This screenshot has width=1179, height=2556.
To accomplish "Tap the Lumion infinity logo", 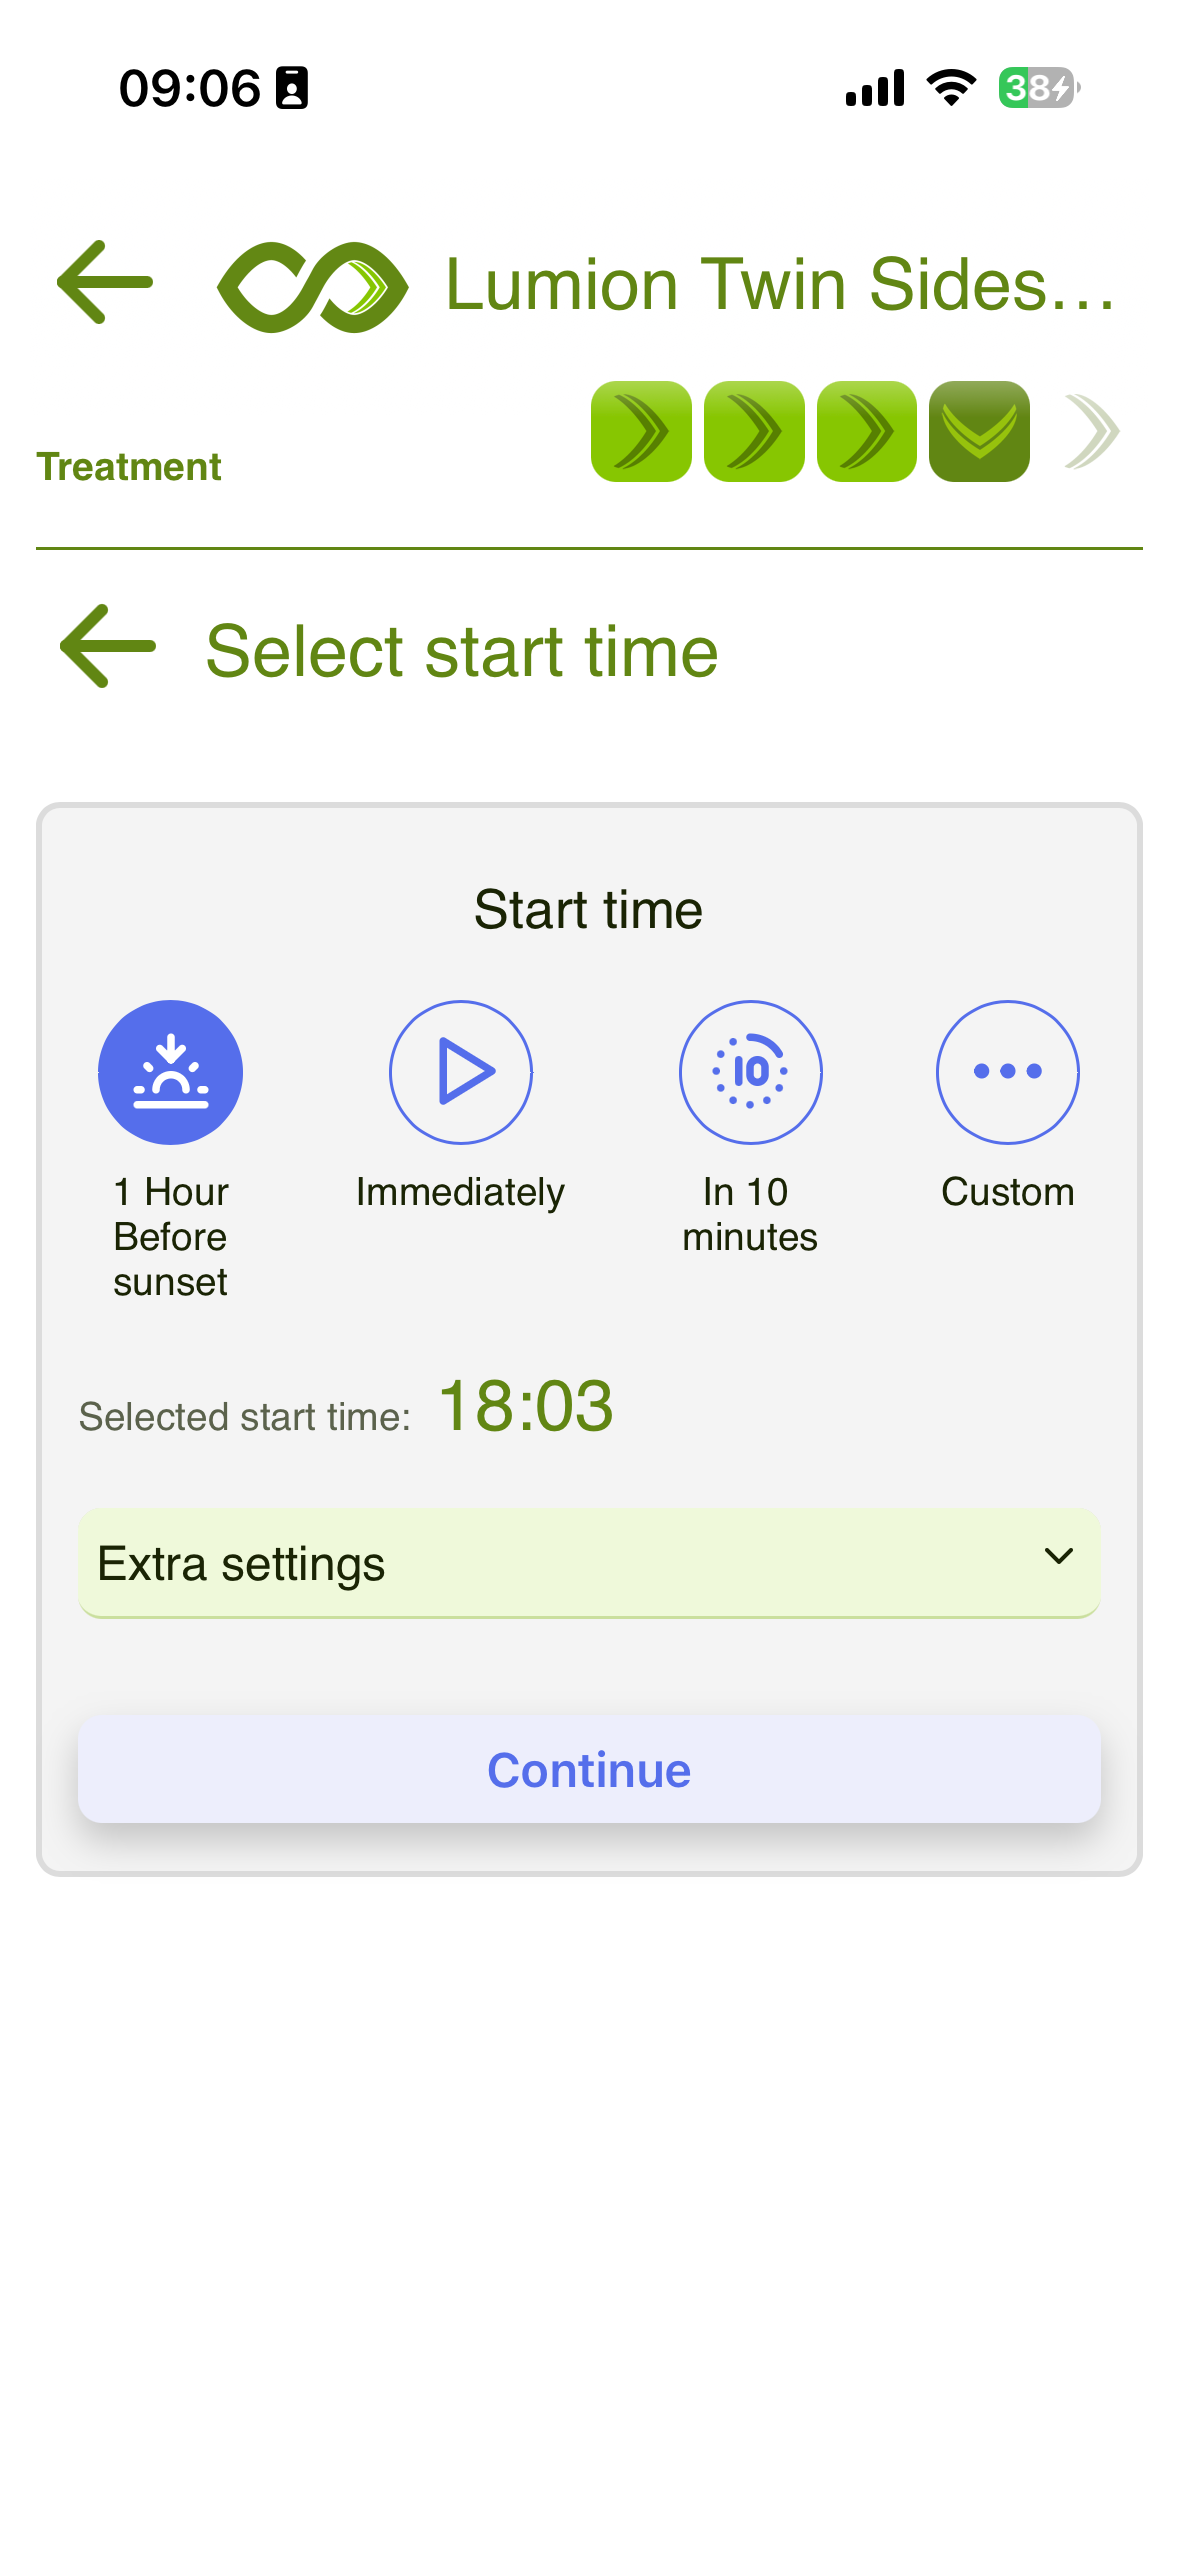I will click(313, 287).
